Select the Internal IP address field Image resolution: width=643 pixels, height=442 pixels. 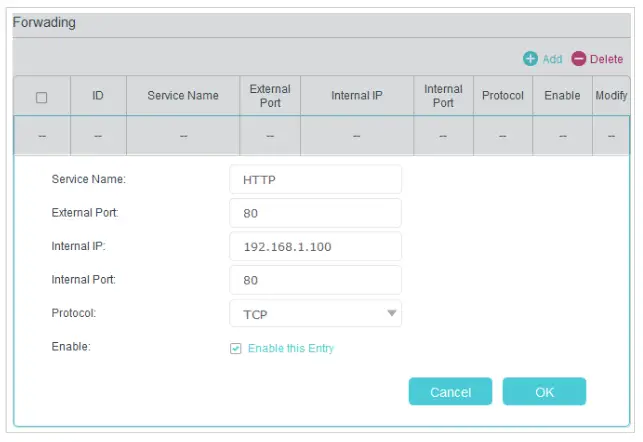[315, 246]
